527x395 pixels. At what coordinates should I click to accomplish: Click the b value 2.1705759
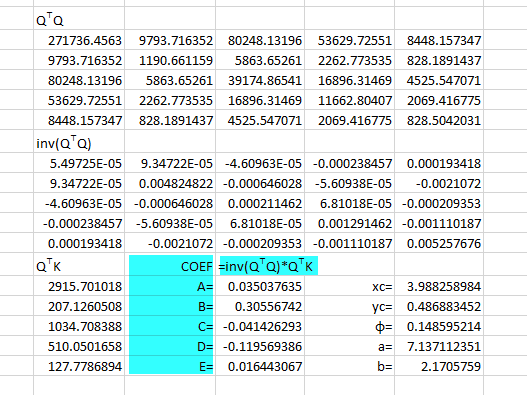(439, 366)
